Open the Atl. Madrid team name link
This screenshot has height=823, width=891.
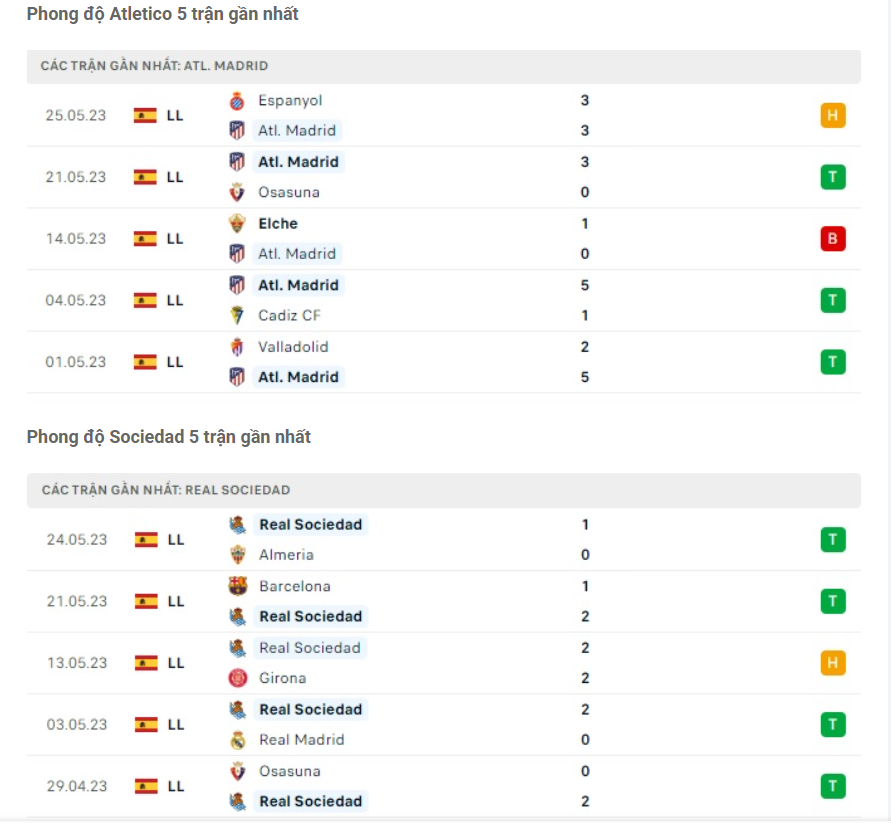pyautogui.click(x=297, y=130)
